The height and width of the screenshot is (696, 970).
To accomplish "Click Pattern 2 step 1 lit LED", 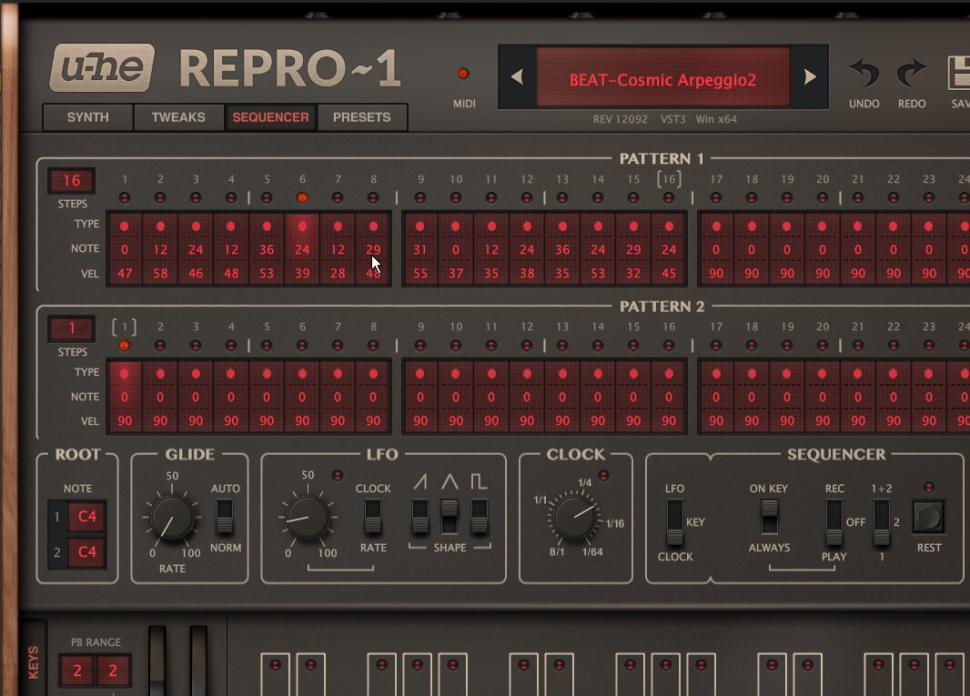I will coord(124,346).
